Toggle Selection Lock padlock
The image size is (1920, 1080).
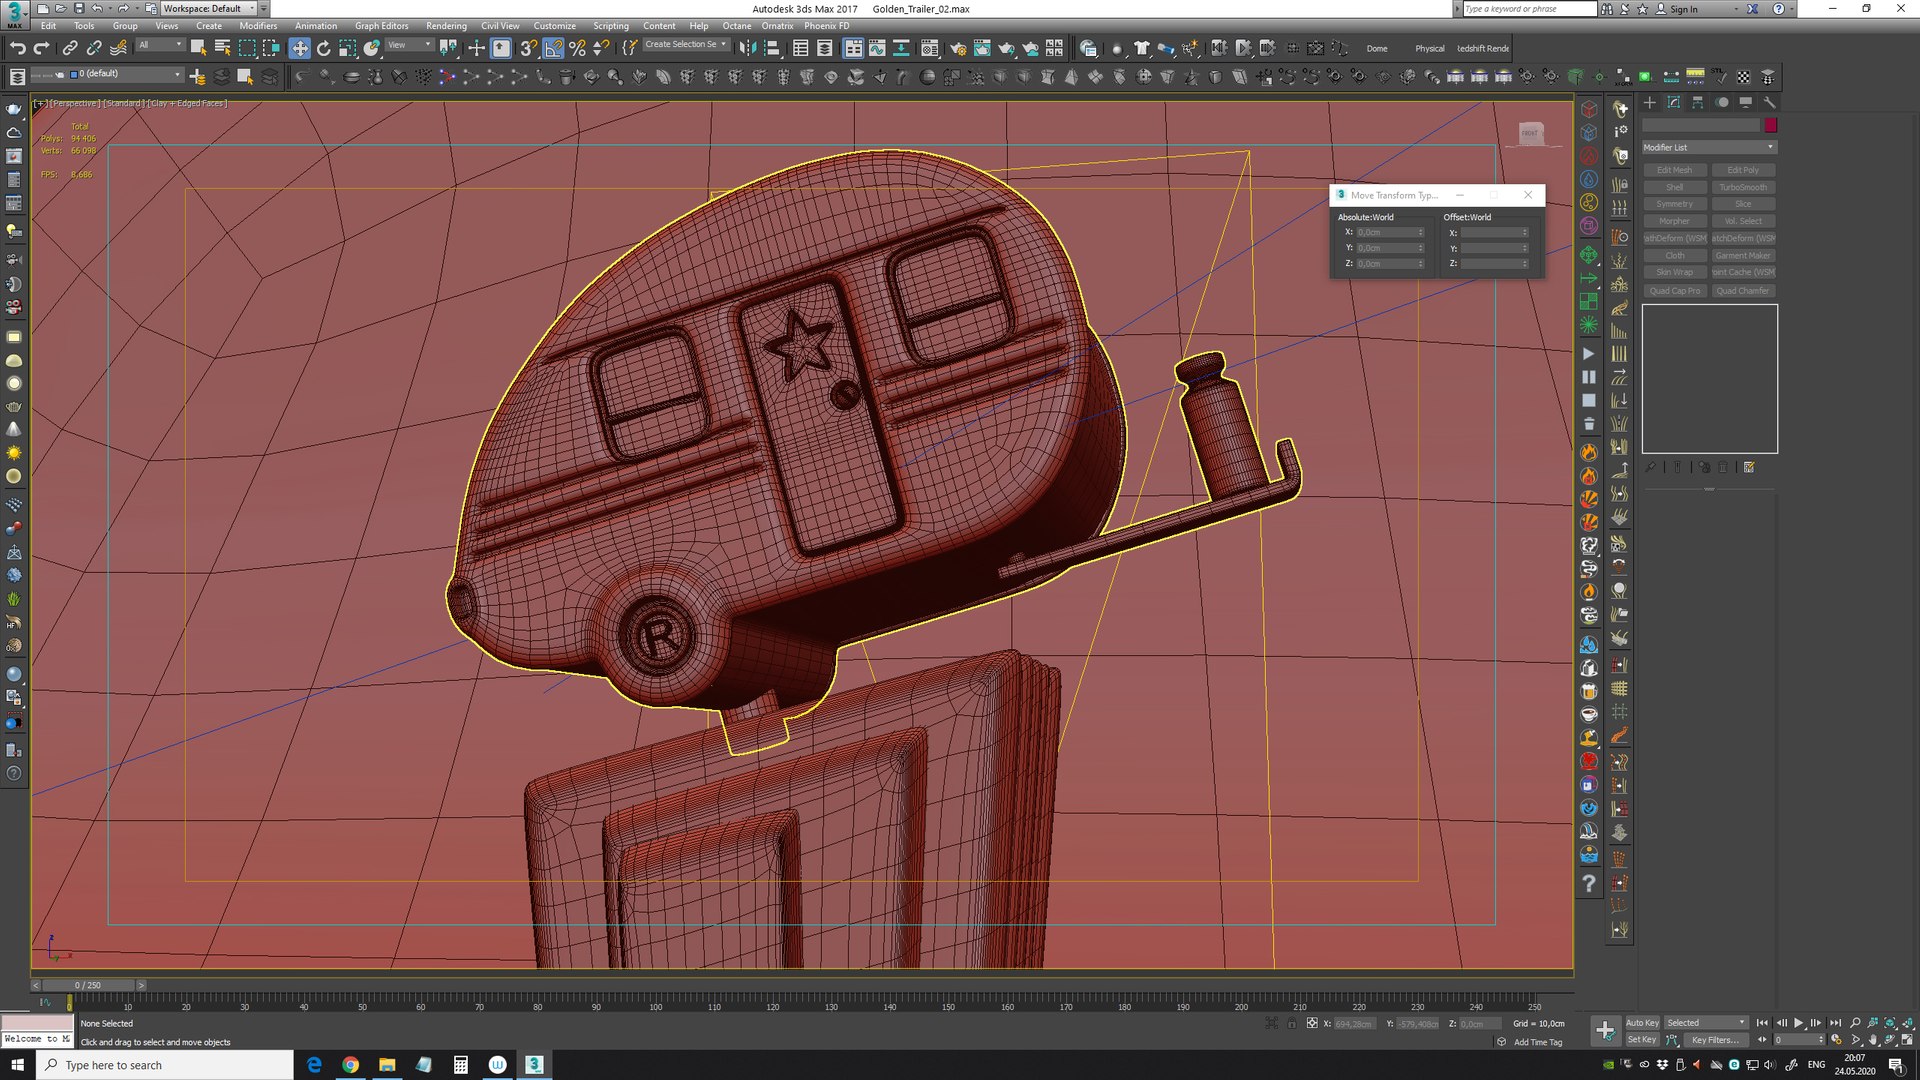[1291, 1024]
